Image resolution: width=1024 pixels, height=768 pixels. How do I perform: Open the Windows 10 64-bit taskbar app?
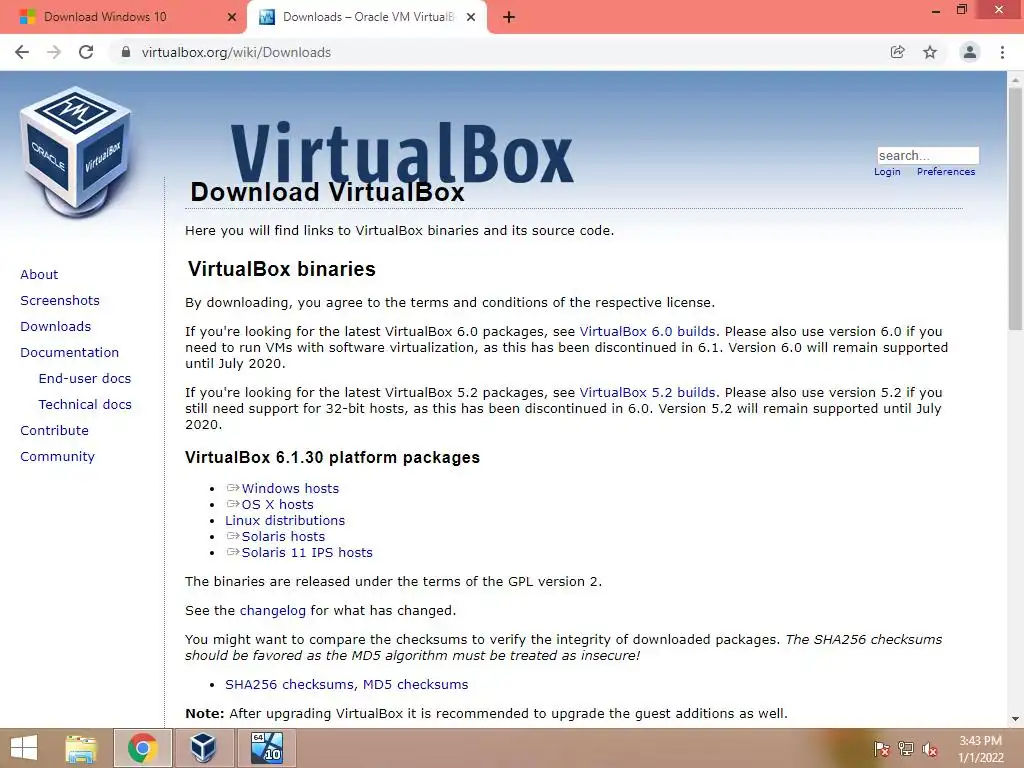tap(267, 748)
